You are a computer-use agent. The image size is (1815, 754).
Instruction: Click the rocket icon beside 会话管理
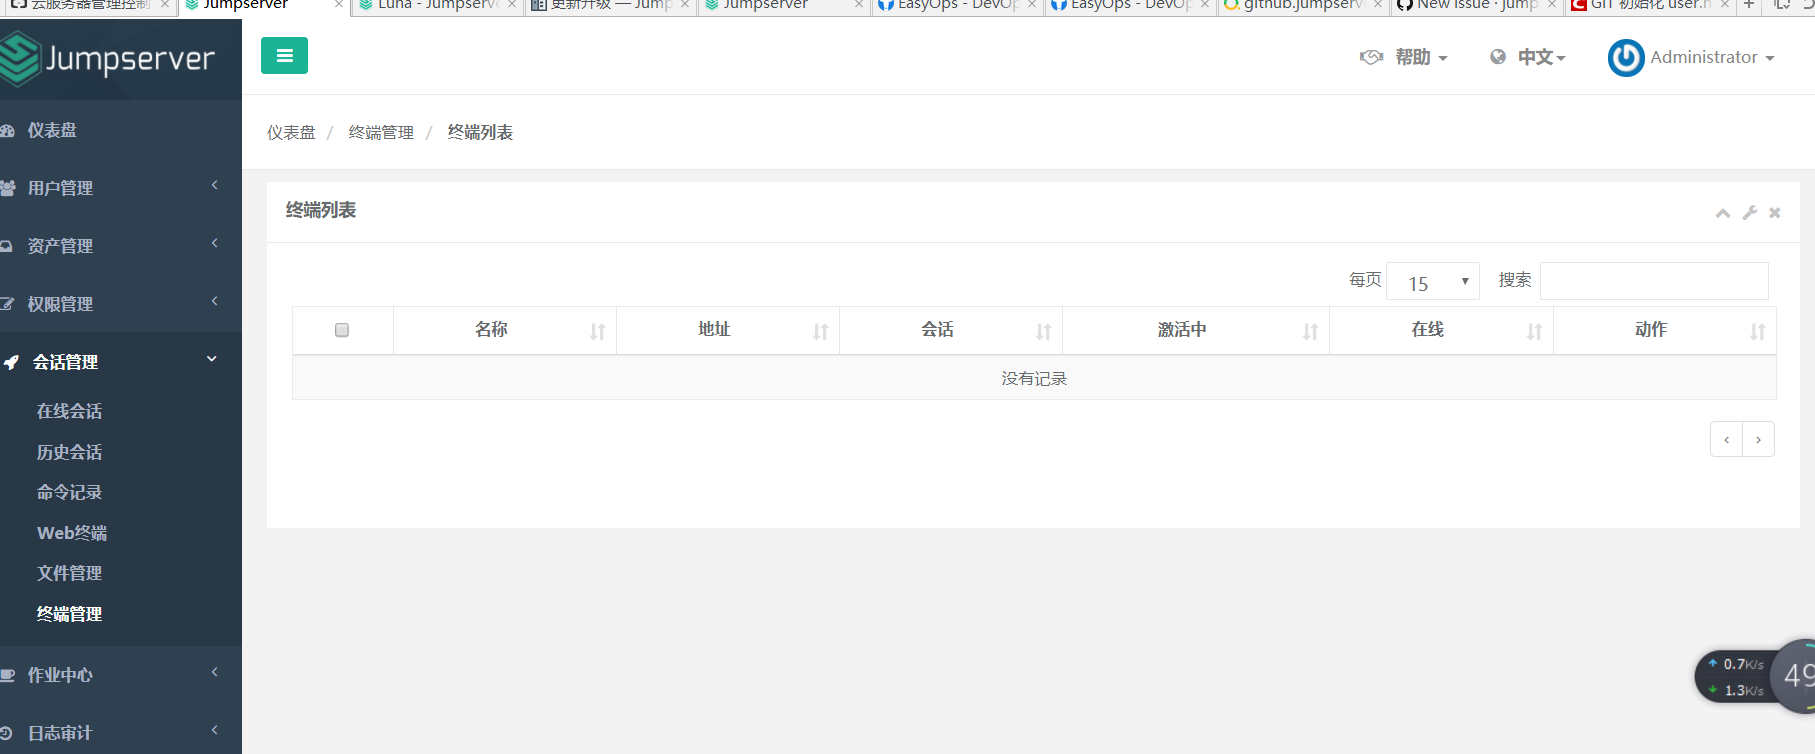[x=11, y=362]
